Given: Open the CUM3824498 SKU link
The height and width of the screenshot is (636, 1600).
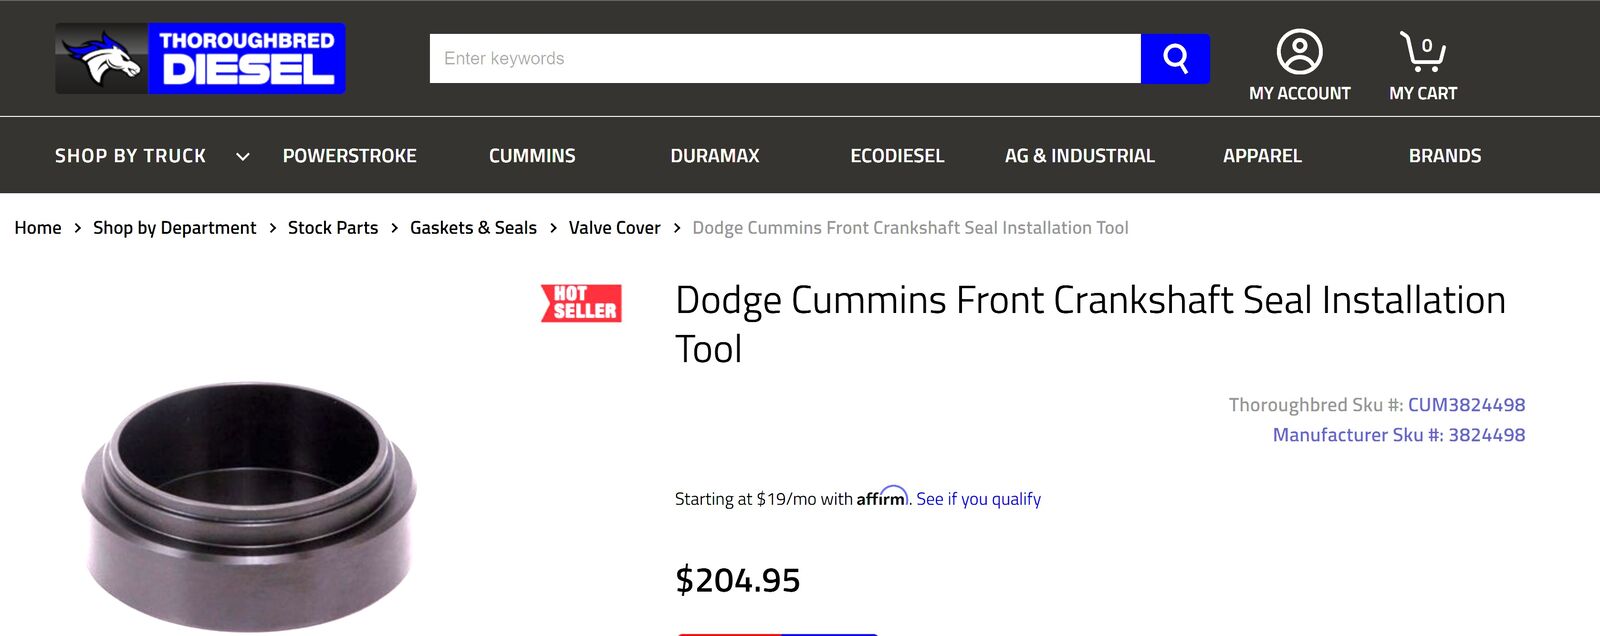Looking at the screenshot, I should pos(1467,405).
